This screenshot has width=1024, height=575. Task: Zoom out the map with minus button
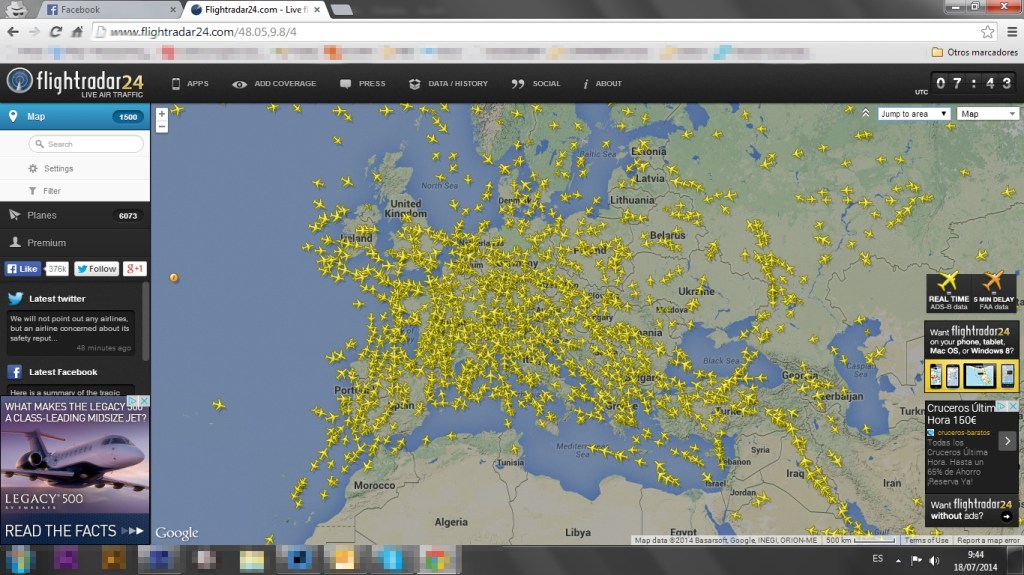tap(162, 127)
